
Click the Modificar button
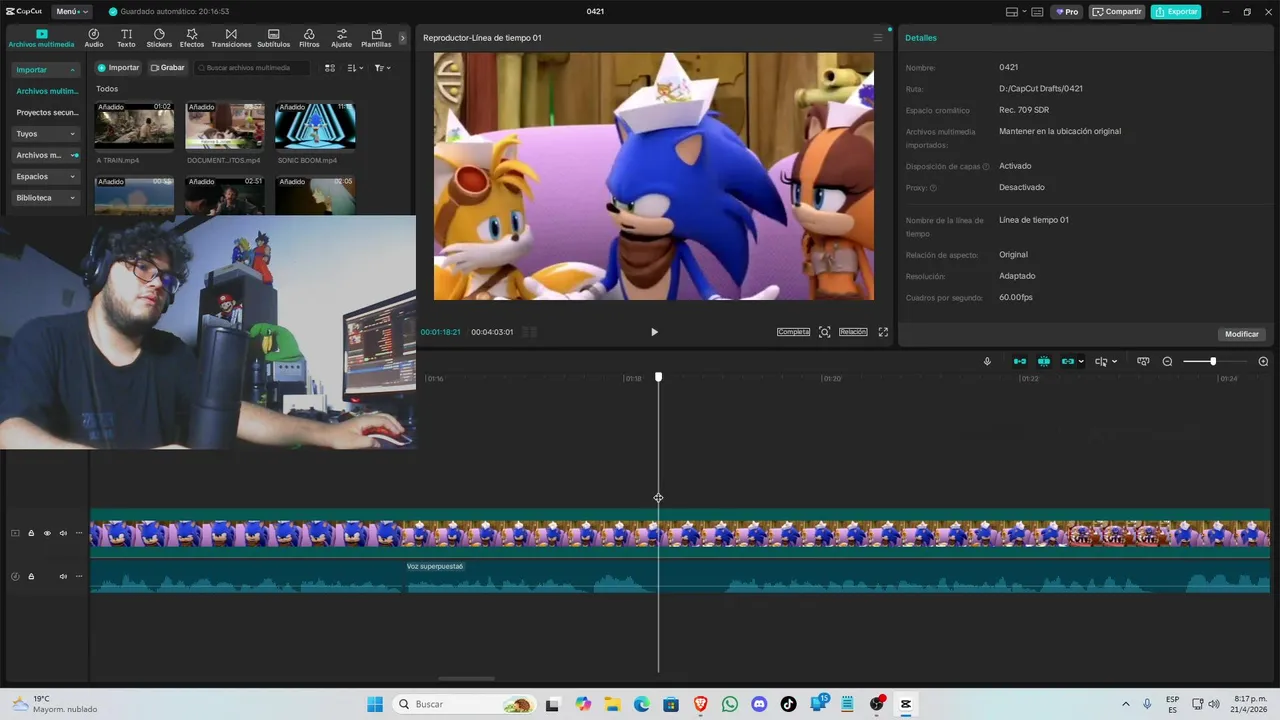pos(1242,334)
